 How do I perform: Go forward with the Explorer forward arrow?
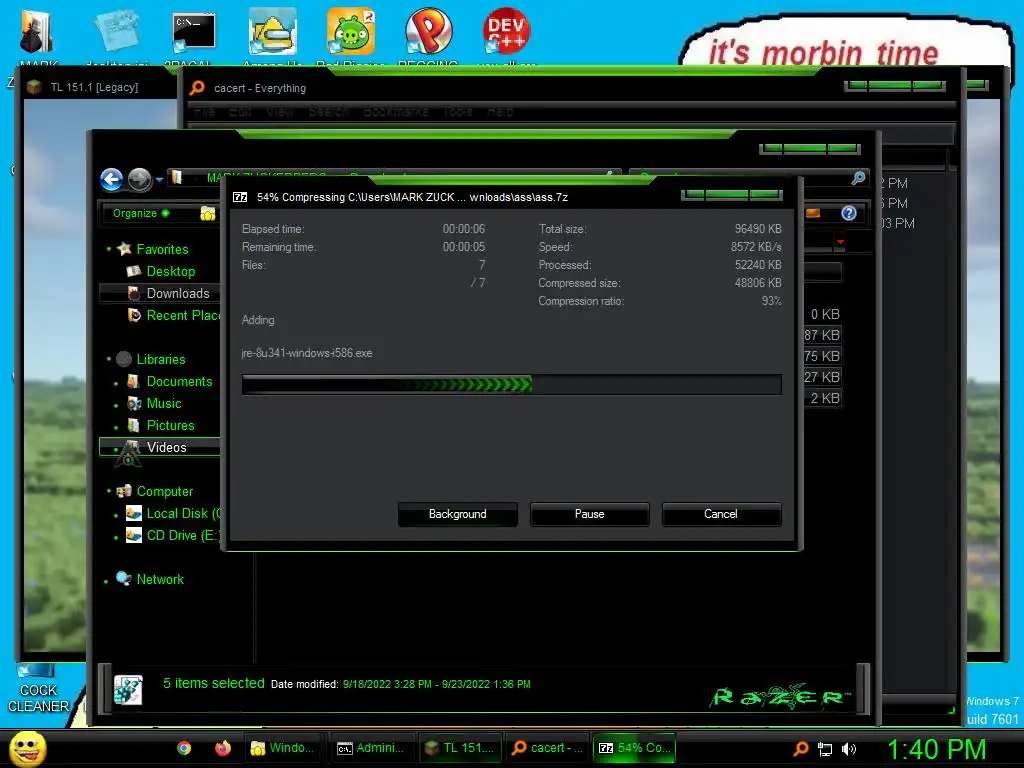point(139,180)
